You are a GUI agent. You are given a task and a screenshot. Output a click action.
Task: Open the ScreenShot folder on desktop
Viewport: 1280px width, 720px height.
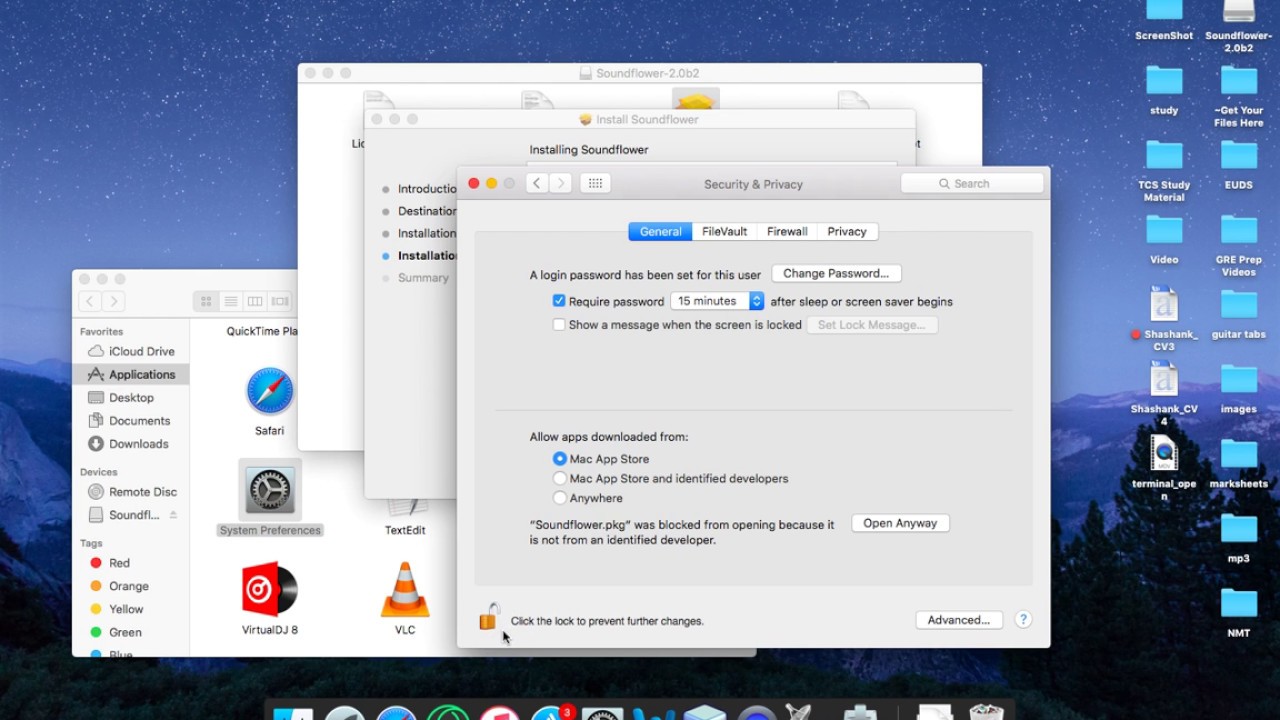(x=1164, y=10)
